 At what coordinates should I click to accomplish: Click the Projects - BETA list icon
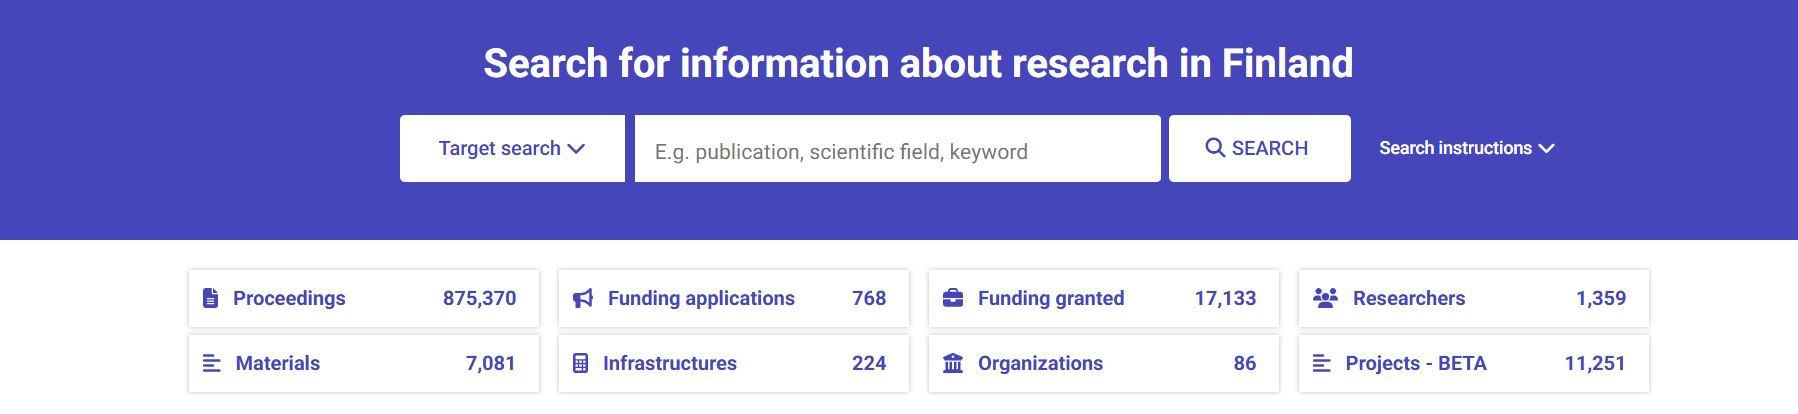[1321, 363]
